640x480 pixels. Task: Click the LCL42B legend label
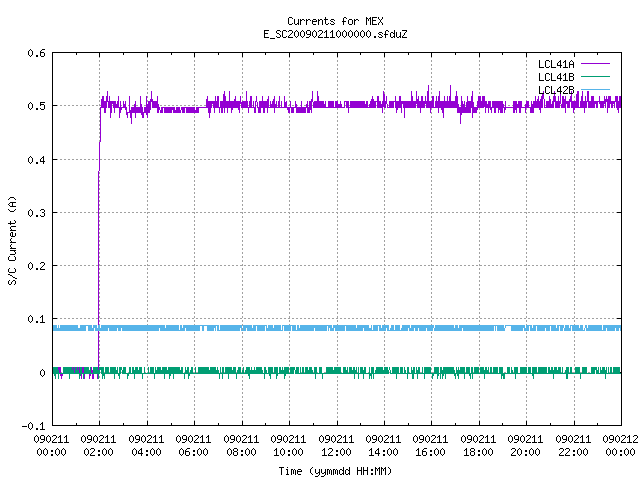[556, 90]
